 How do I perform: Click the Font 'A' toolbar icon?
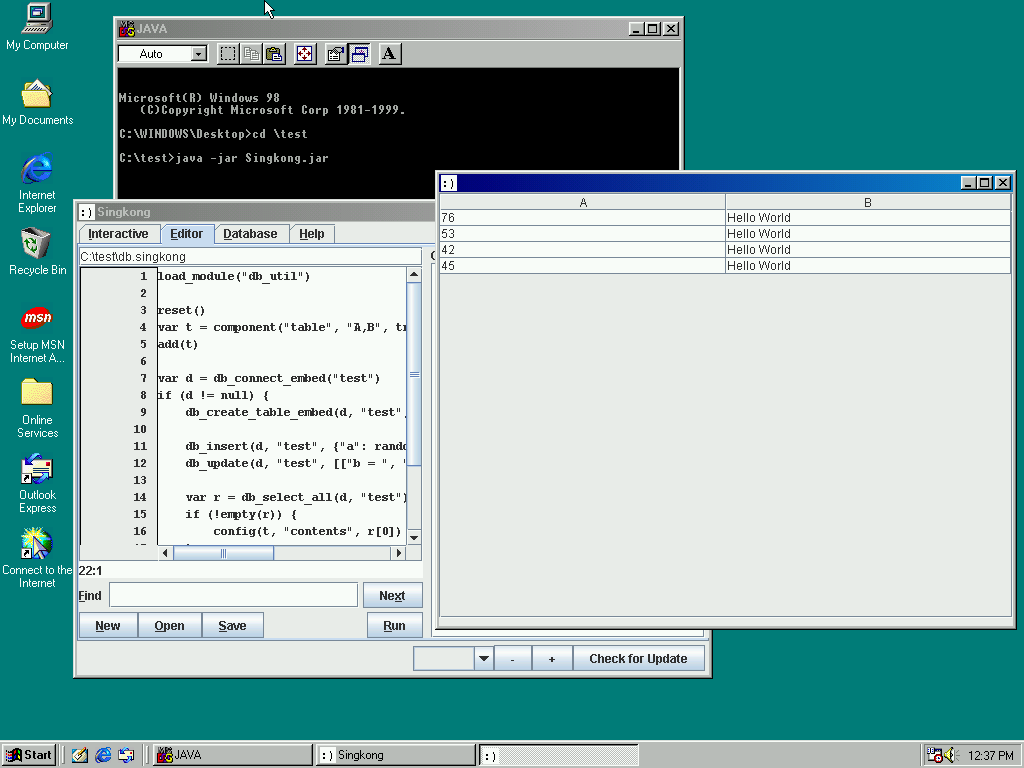tap(390, 54)
